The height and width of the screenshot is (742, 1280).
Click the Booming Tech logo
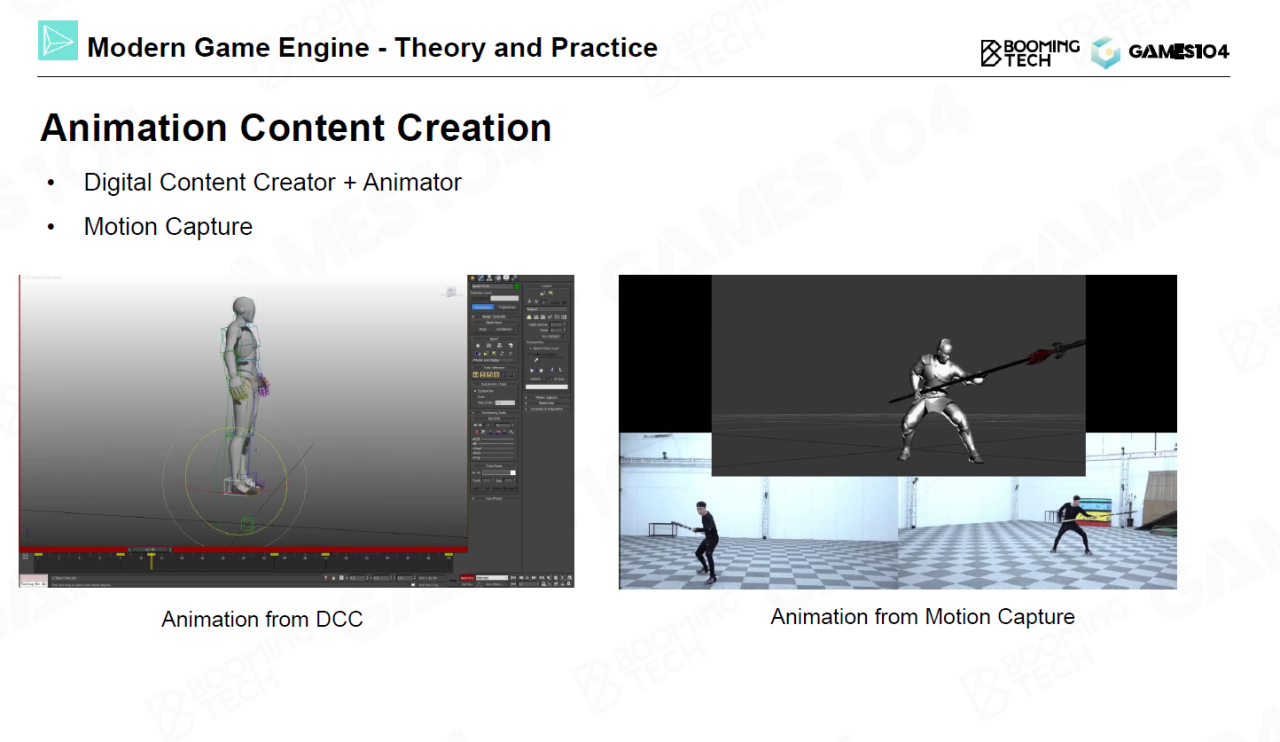(x=1030, y=52)
